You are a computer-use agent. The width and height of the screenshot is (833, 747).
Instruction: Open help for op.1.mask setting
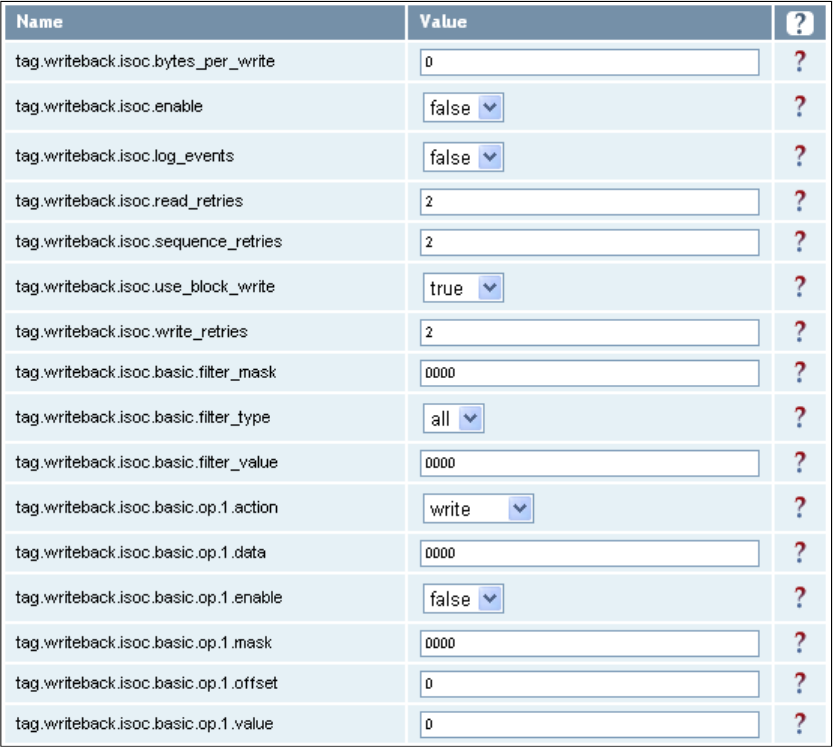(800, 643)
